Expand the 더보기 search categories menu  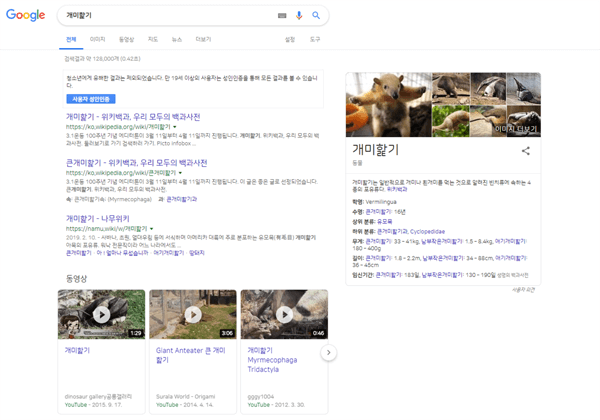coord(203,39)
